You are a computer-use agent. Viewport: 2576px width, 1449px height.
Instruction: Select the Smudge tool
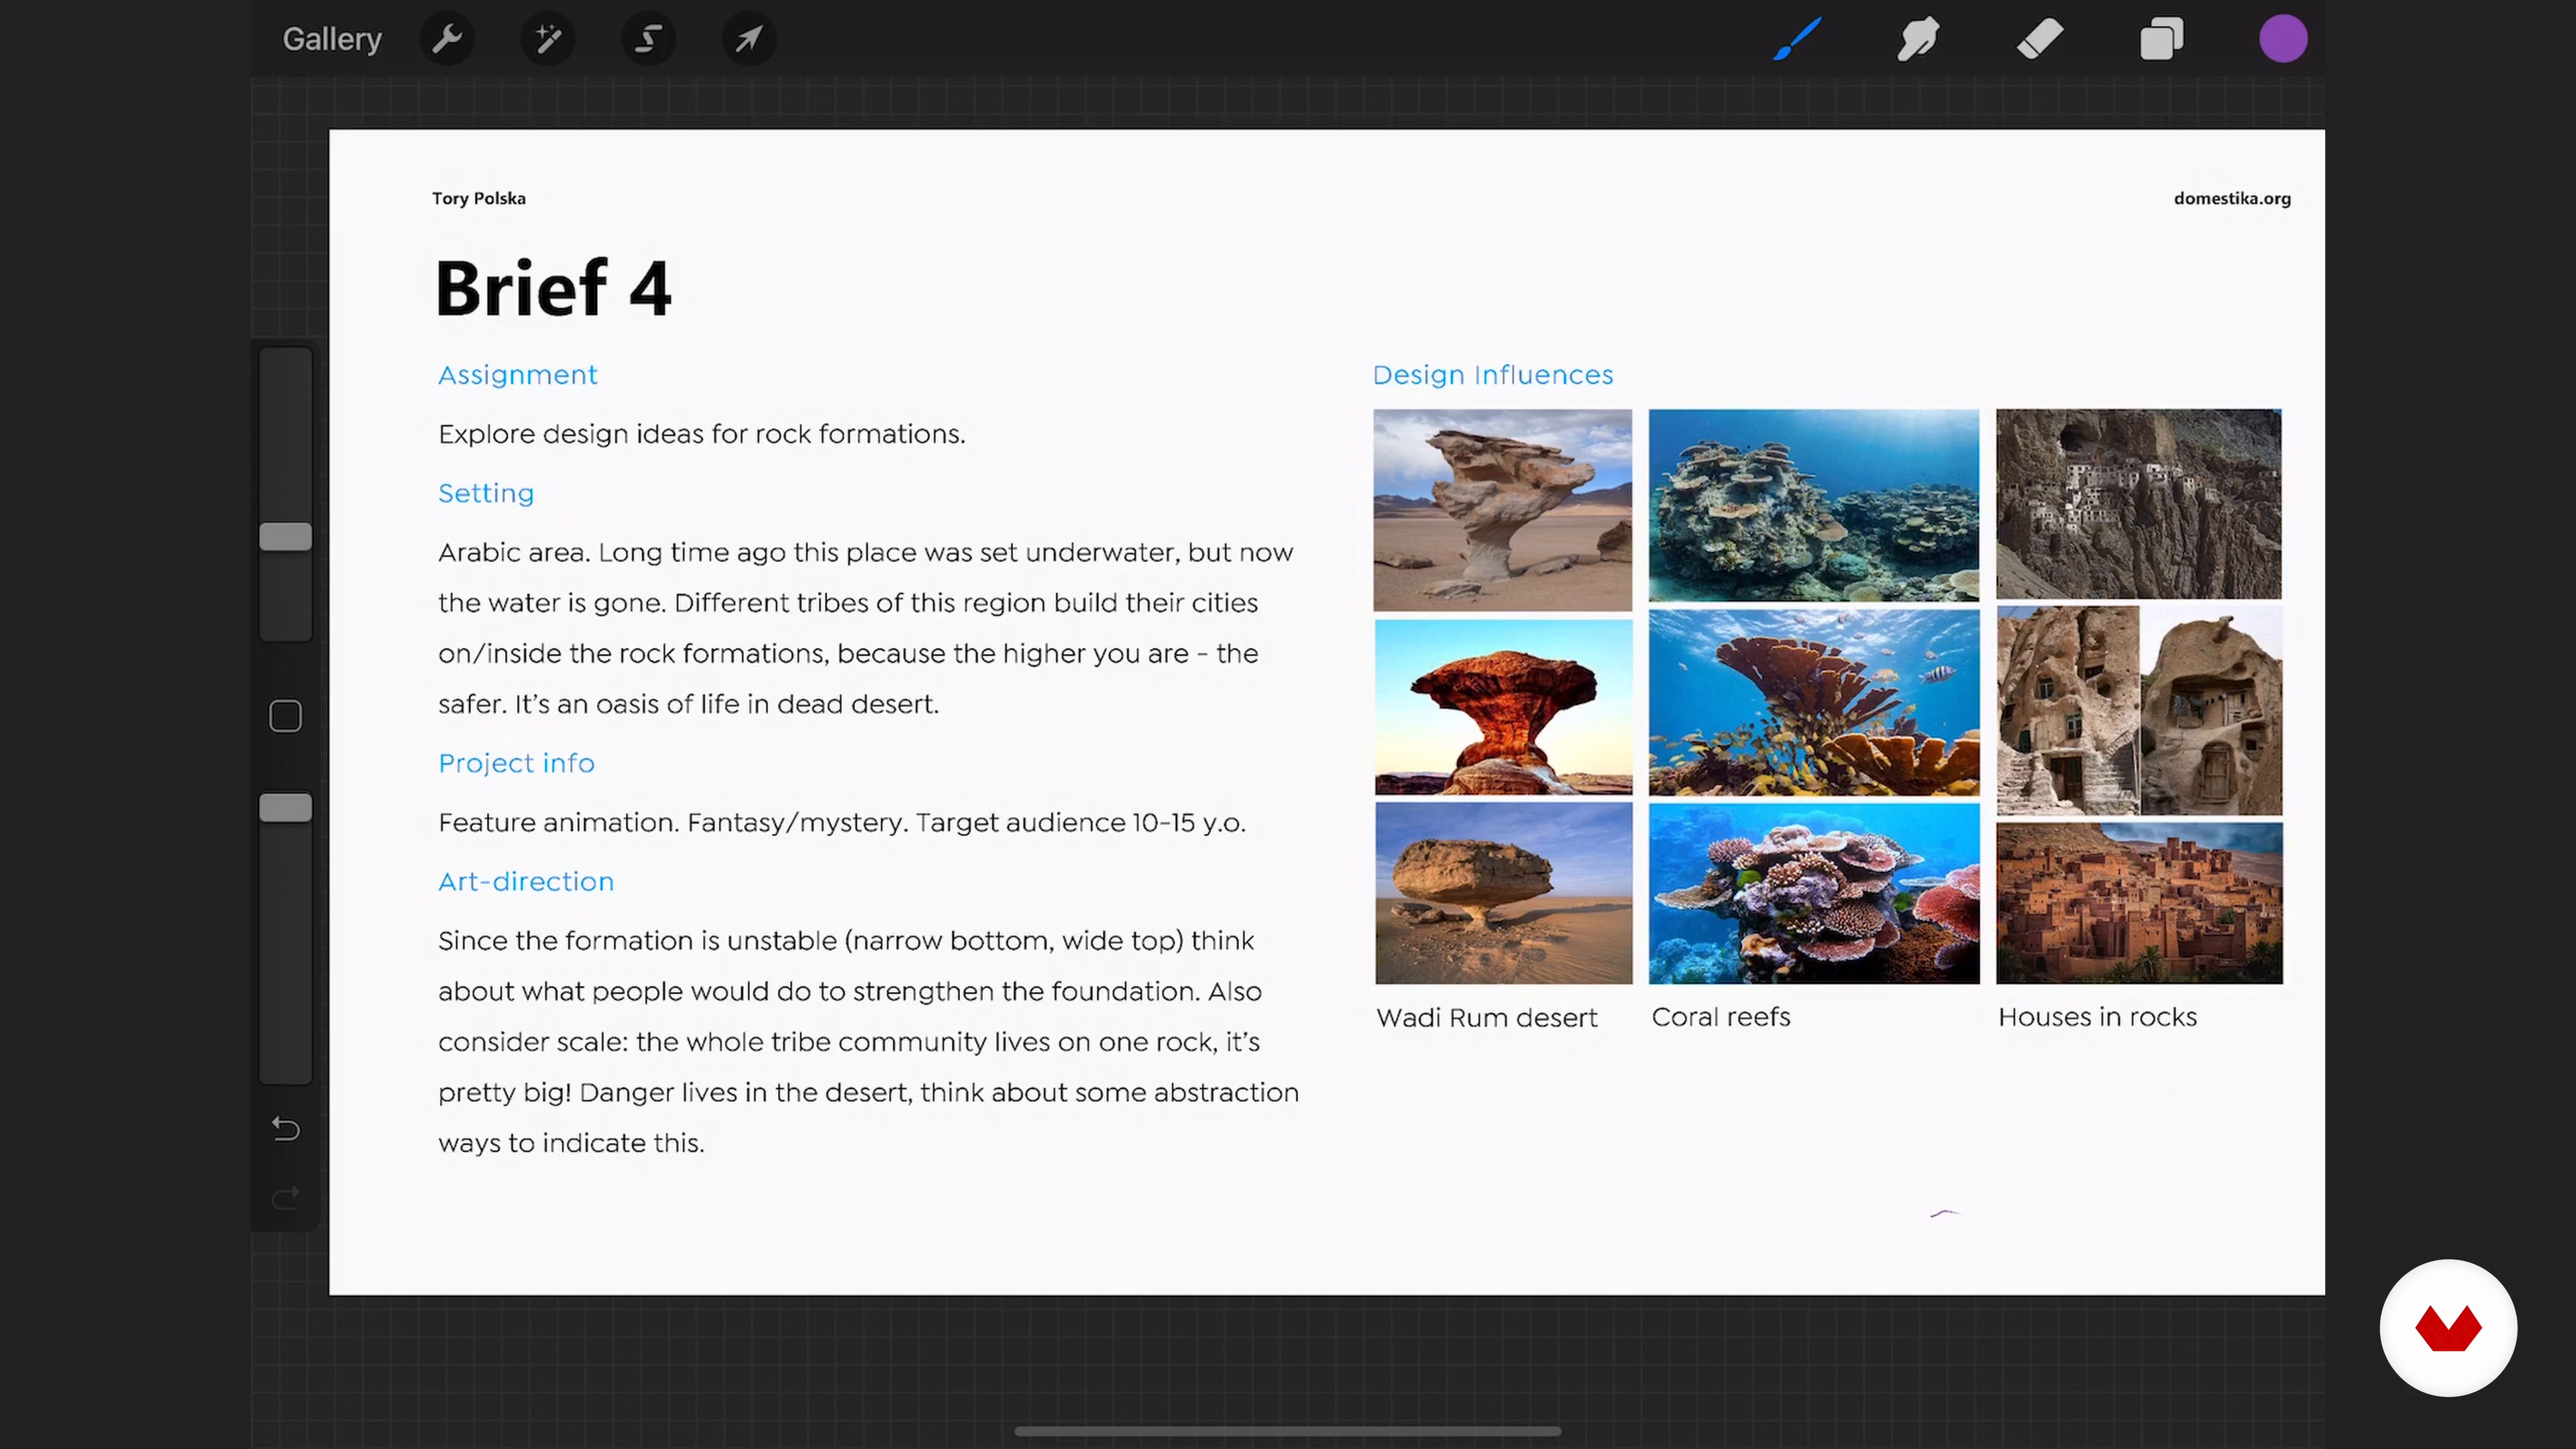pos(1918,39)
